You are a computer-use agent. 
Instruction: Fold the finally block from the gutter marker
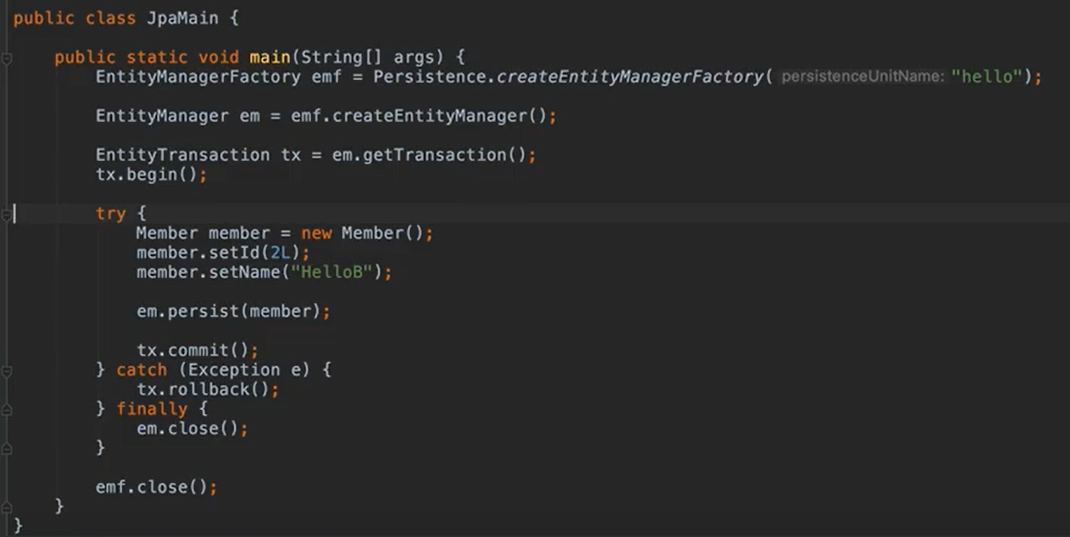pos(6,409)
